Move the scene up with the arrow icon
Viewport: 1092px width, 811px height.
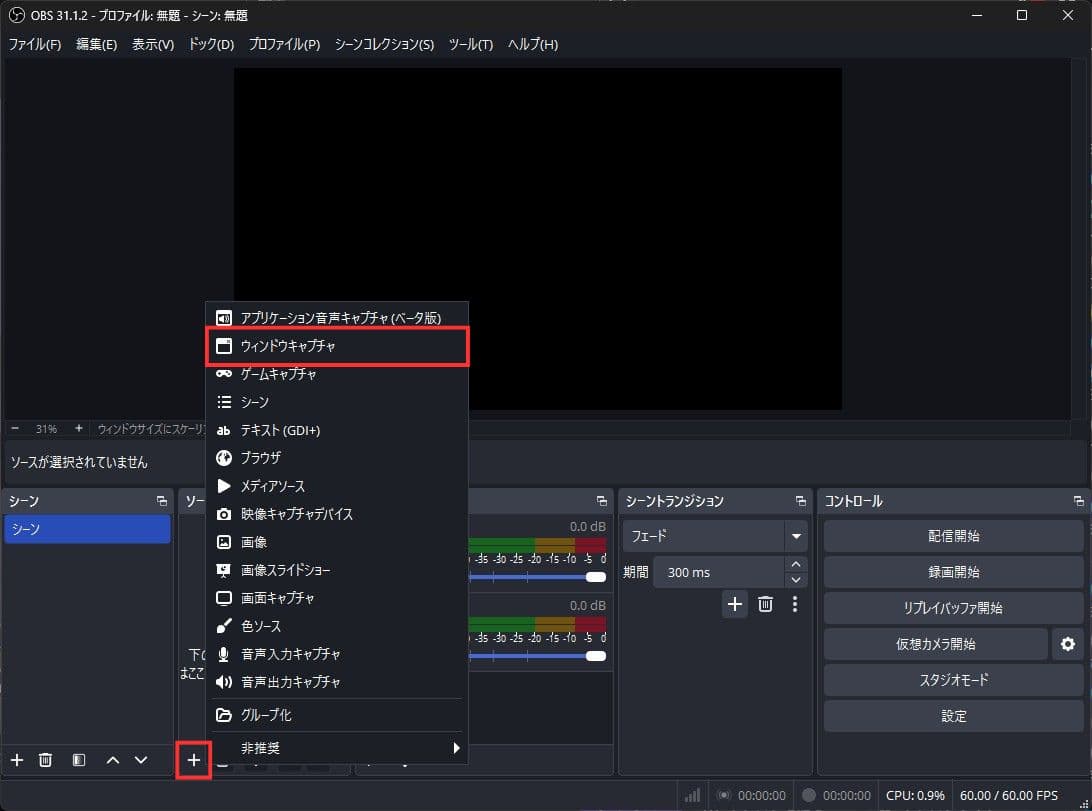[x=112, y=760]
